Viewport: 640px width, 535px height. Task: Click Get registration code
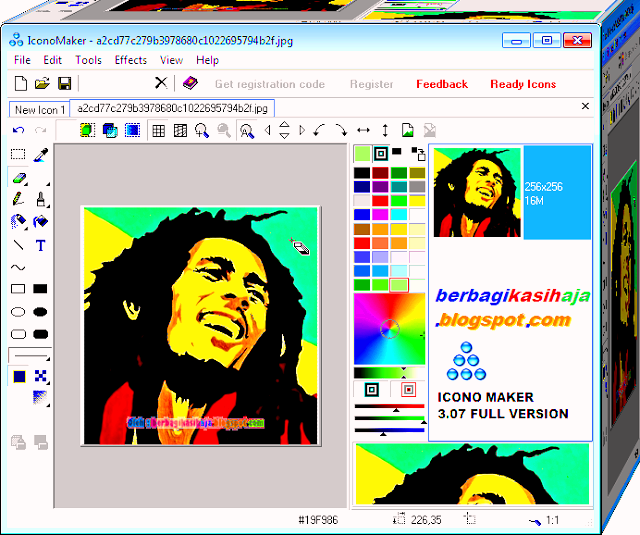click(x=270, y=84)
